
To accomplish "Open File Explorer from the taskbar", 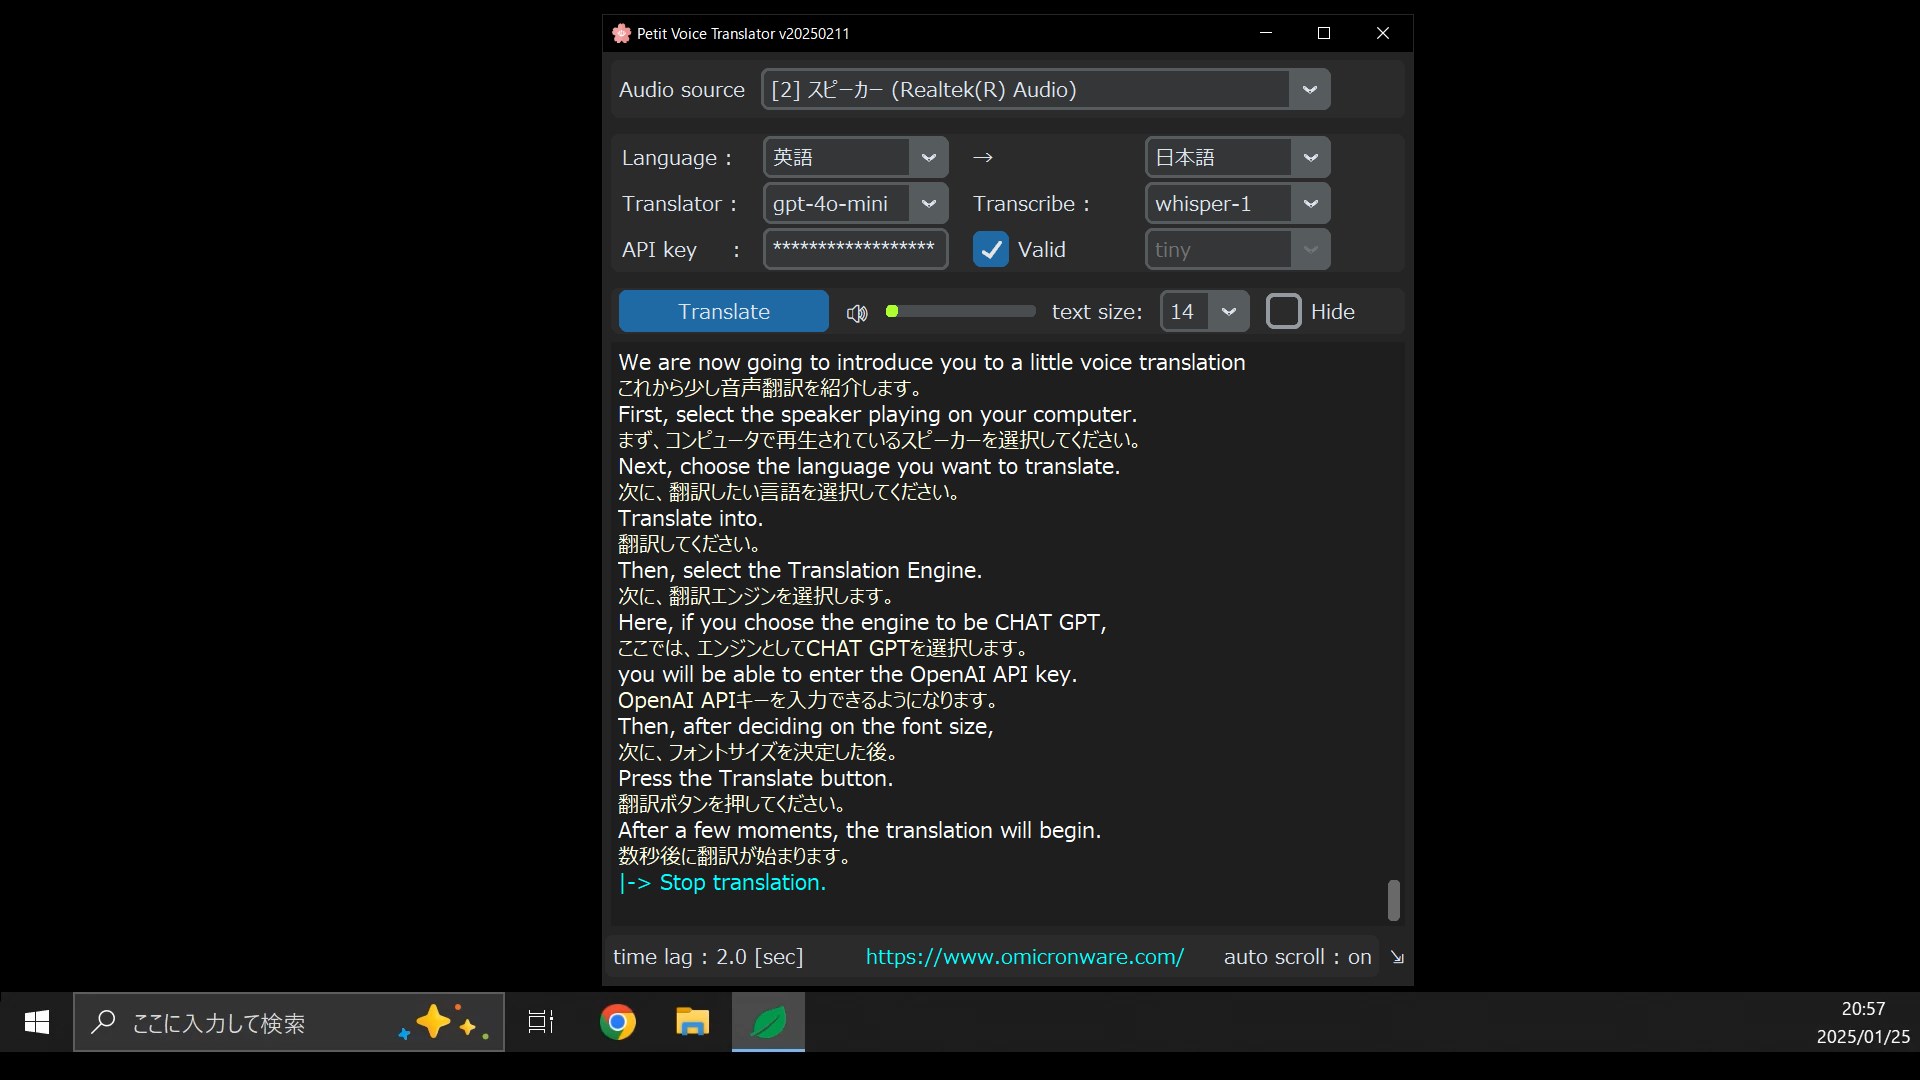I will click(692, 1022).
